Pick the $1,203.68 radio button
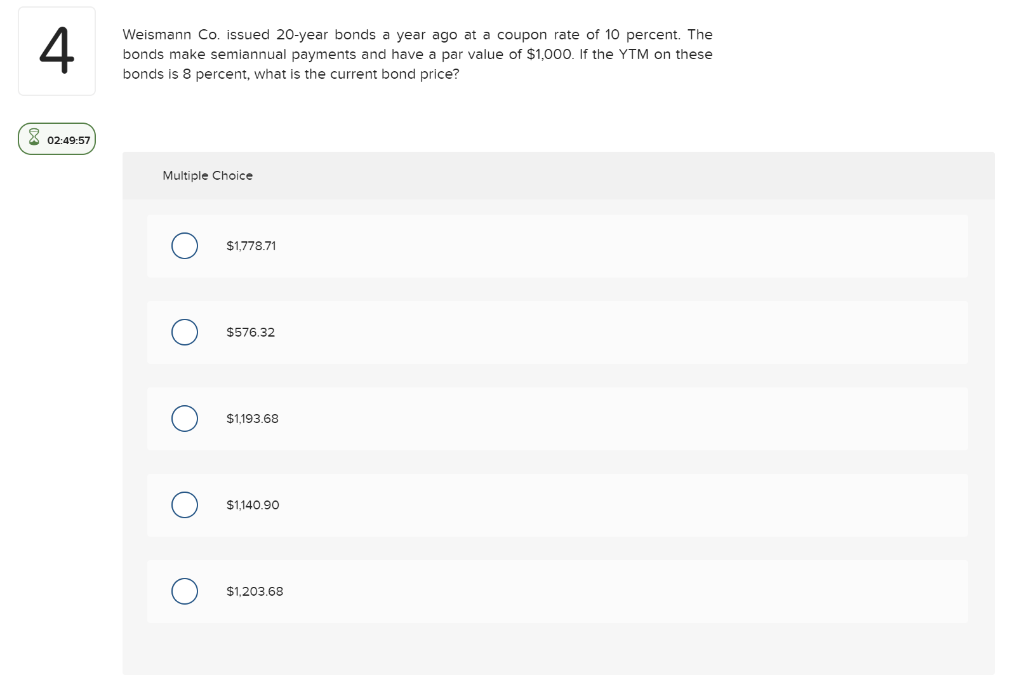The width and height of the screenshot is (1024, 684). 183,591
